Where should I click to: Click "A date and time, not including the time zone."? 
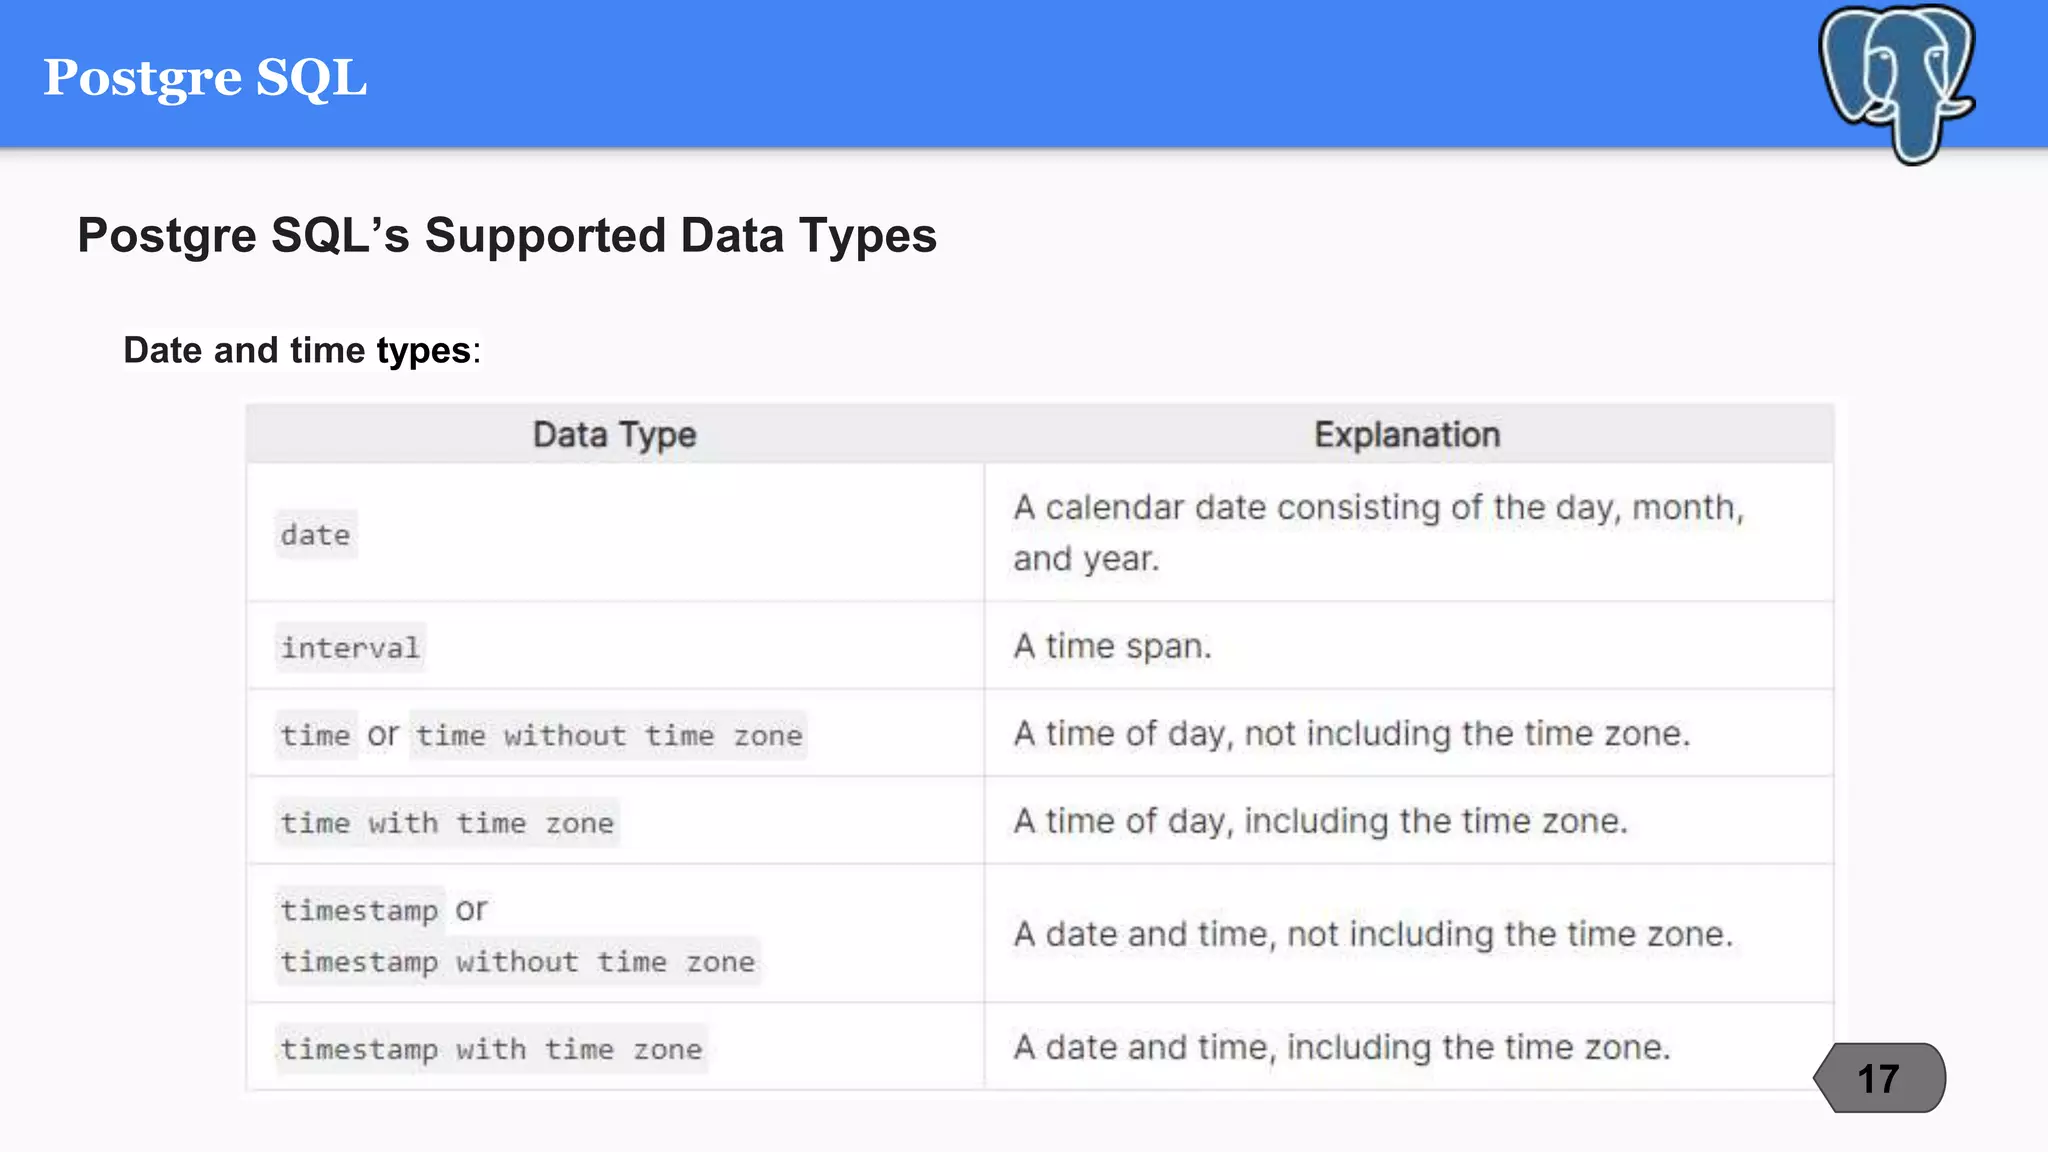click(x=1372, y=935)
